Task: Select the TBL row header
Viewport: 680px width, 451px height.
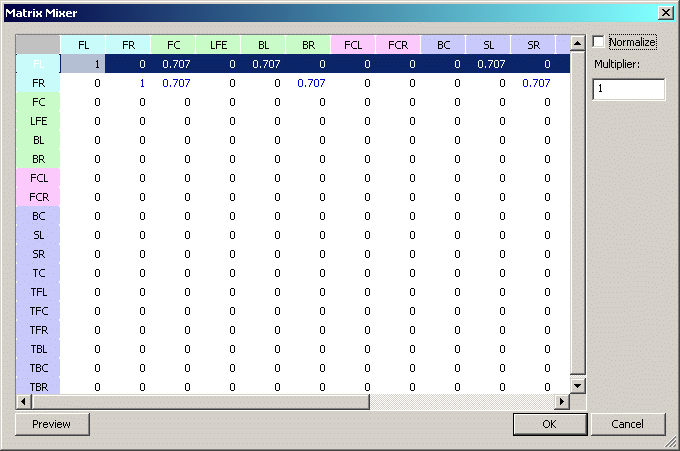Action: 38,349
